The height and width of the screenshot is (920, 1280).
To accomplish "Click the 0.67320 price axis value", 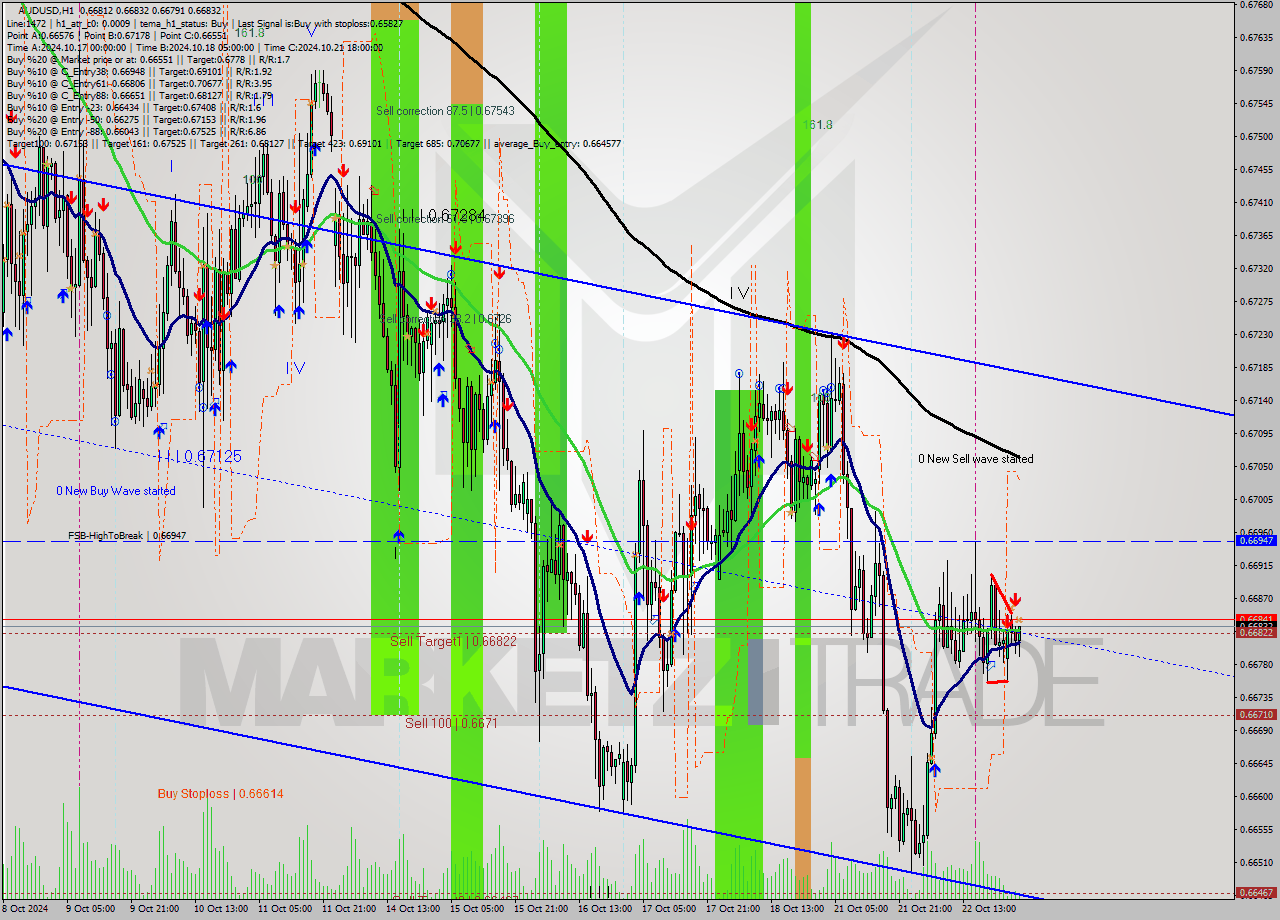I will tap(1256, 268).
